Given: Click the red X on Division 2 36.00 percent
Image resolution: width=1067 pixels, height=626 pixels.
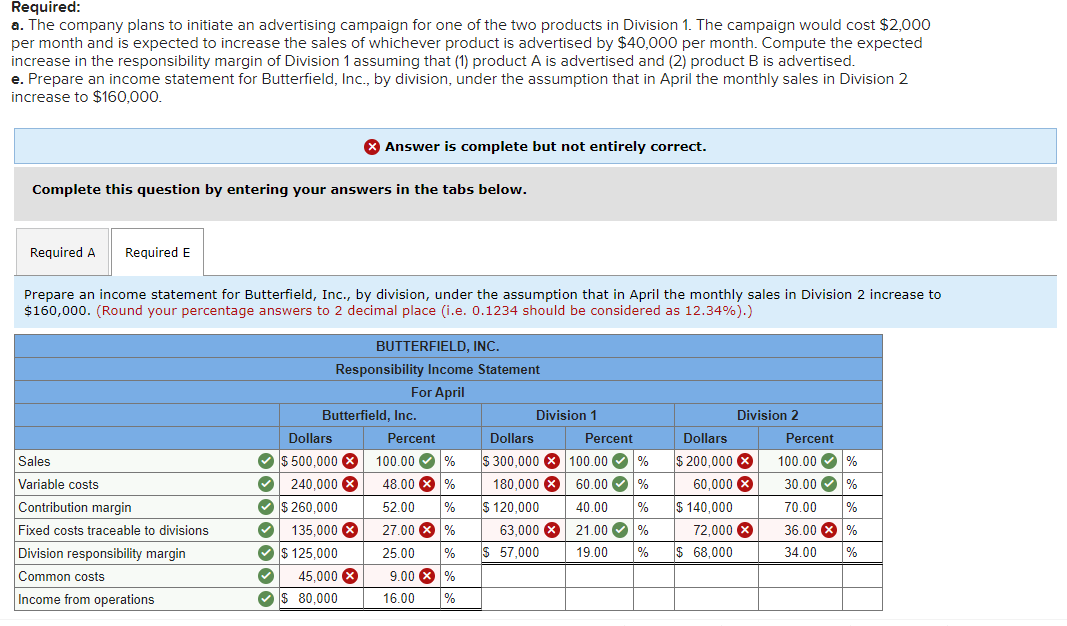Looking at the screenshot, I should [x=830, y=530].
